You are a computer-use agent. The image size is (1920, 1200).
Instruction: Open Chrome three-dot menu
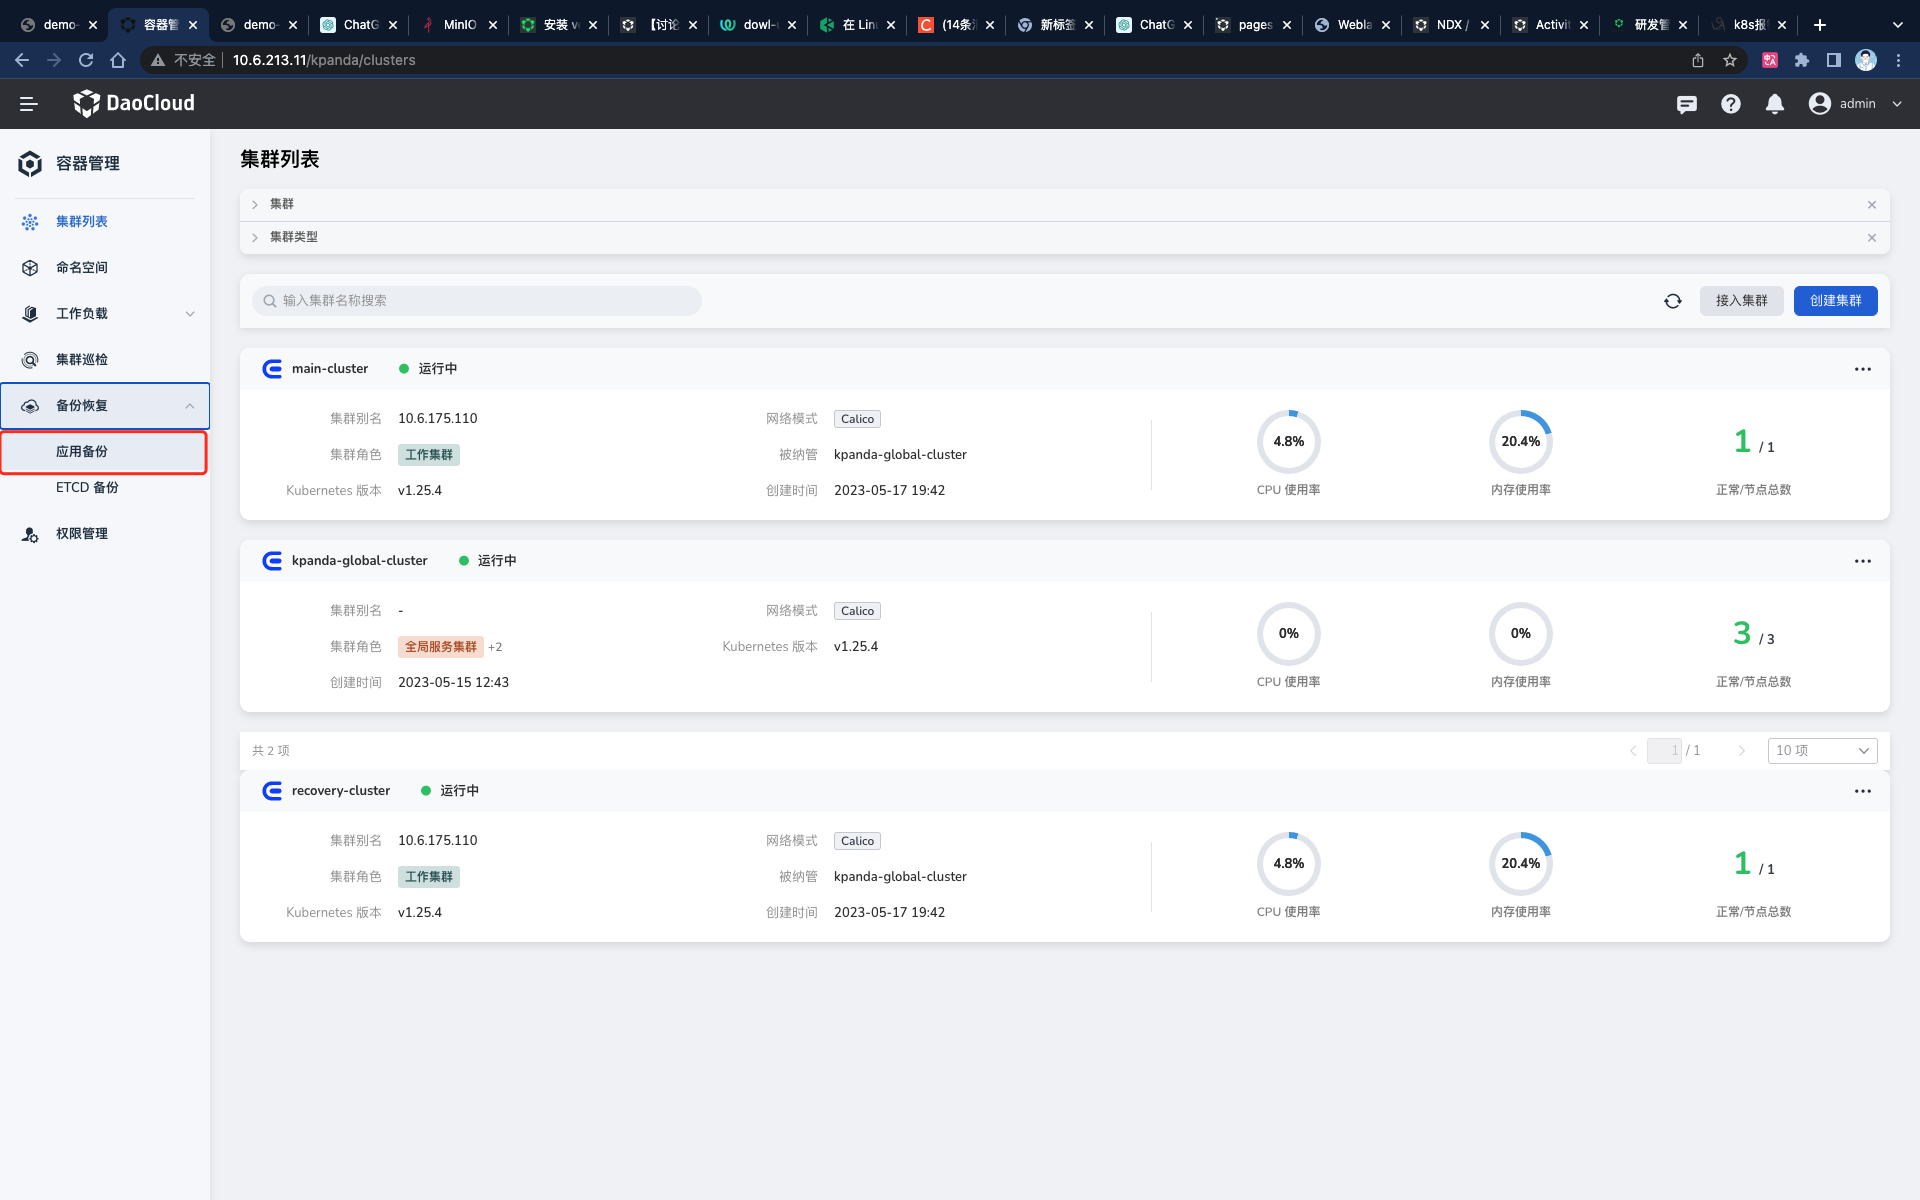[1898, 60]
